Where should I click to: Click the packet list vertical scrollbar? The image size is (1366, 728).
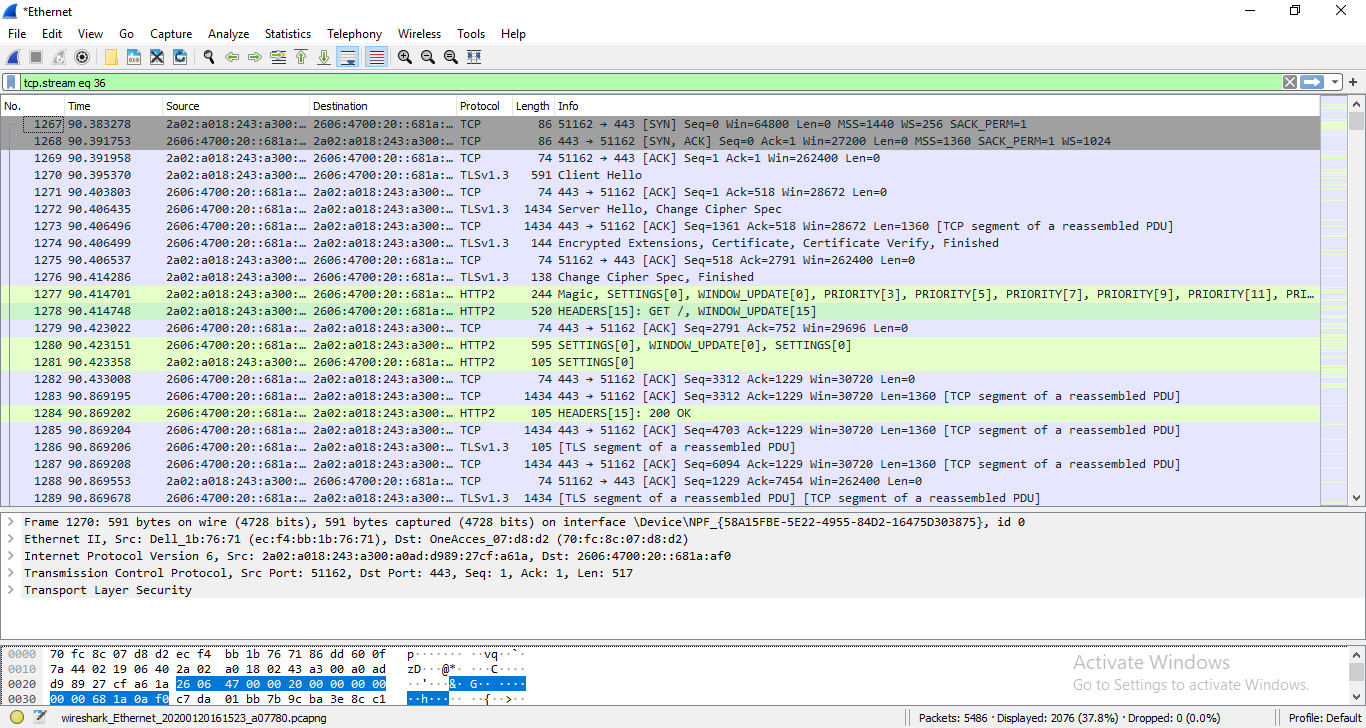tap(1356, 301)
